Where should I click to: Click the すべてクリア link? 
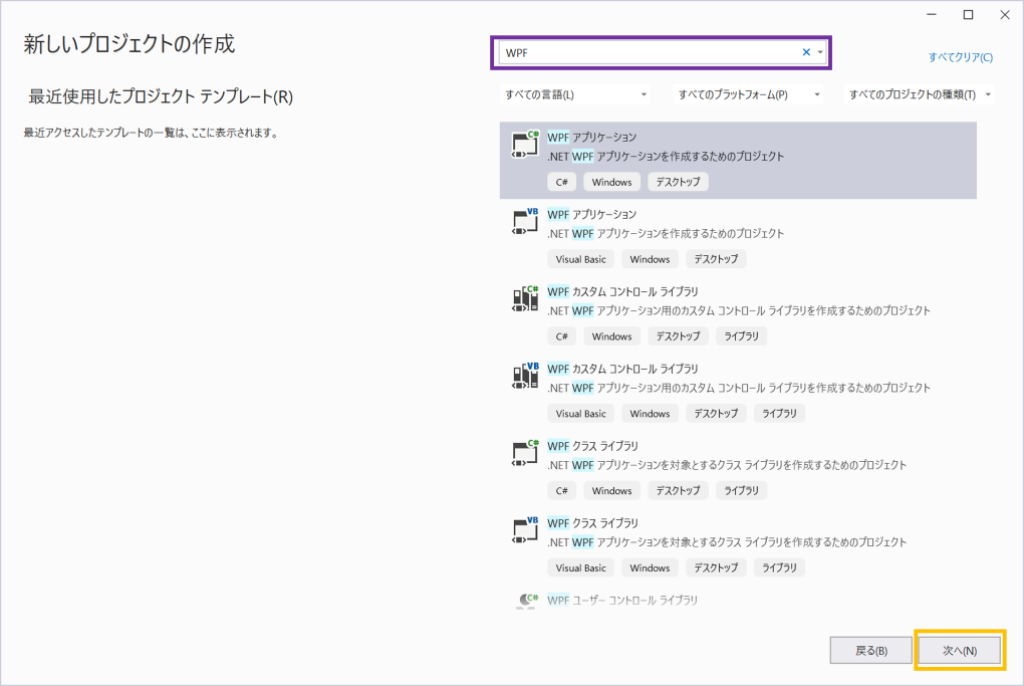pos(961,57)
